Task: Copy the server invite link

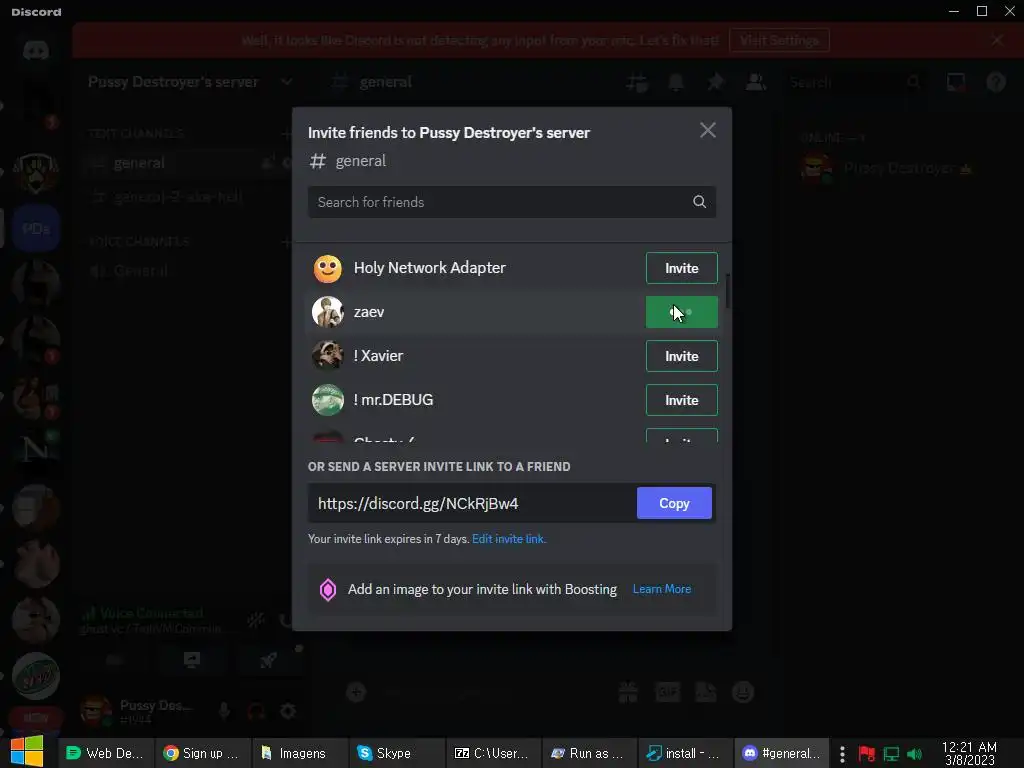Action: tap(674, 503)
